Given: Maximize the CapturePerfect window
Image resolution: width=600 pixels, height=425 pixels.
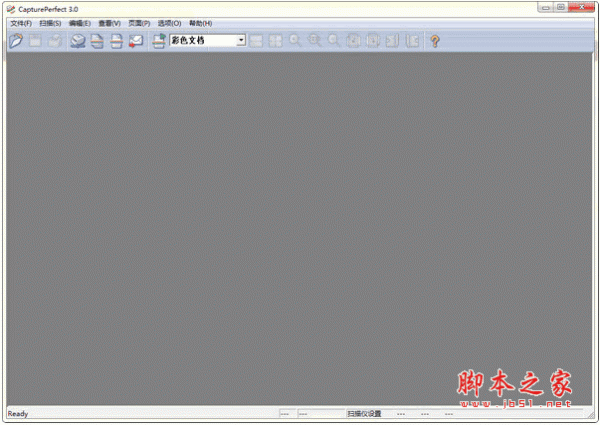Looking at the screenshot, I should pos(560,7).
